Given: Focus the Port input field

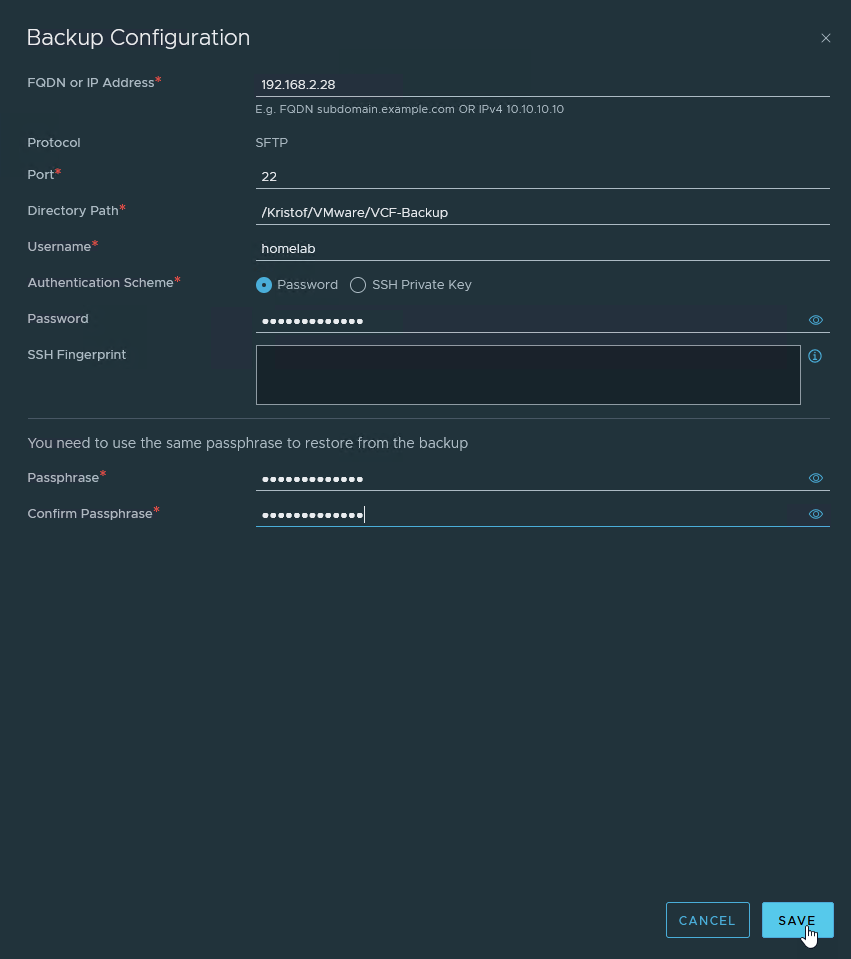Looking at the screenshot, I should pos(542,176).
